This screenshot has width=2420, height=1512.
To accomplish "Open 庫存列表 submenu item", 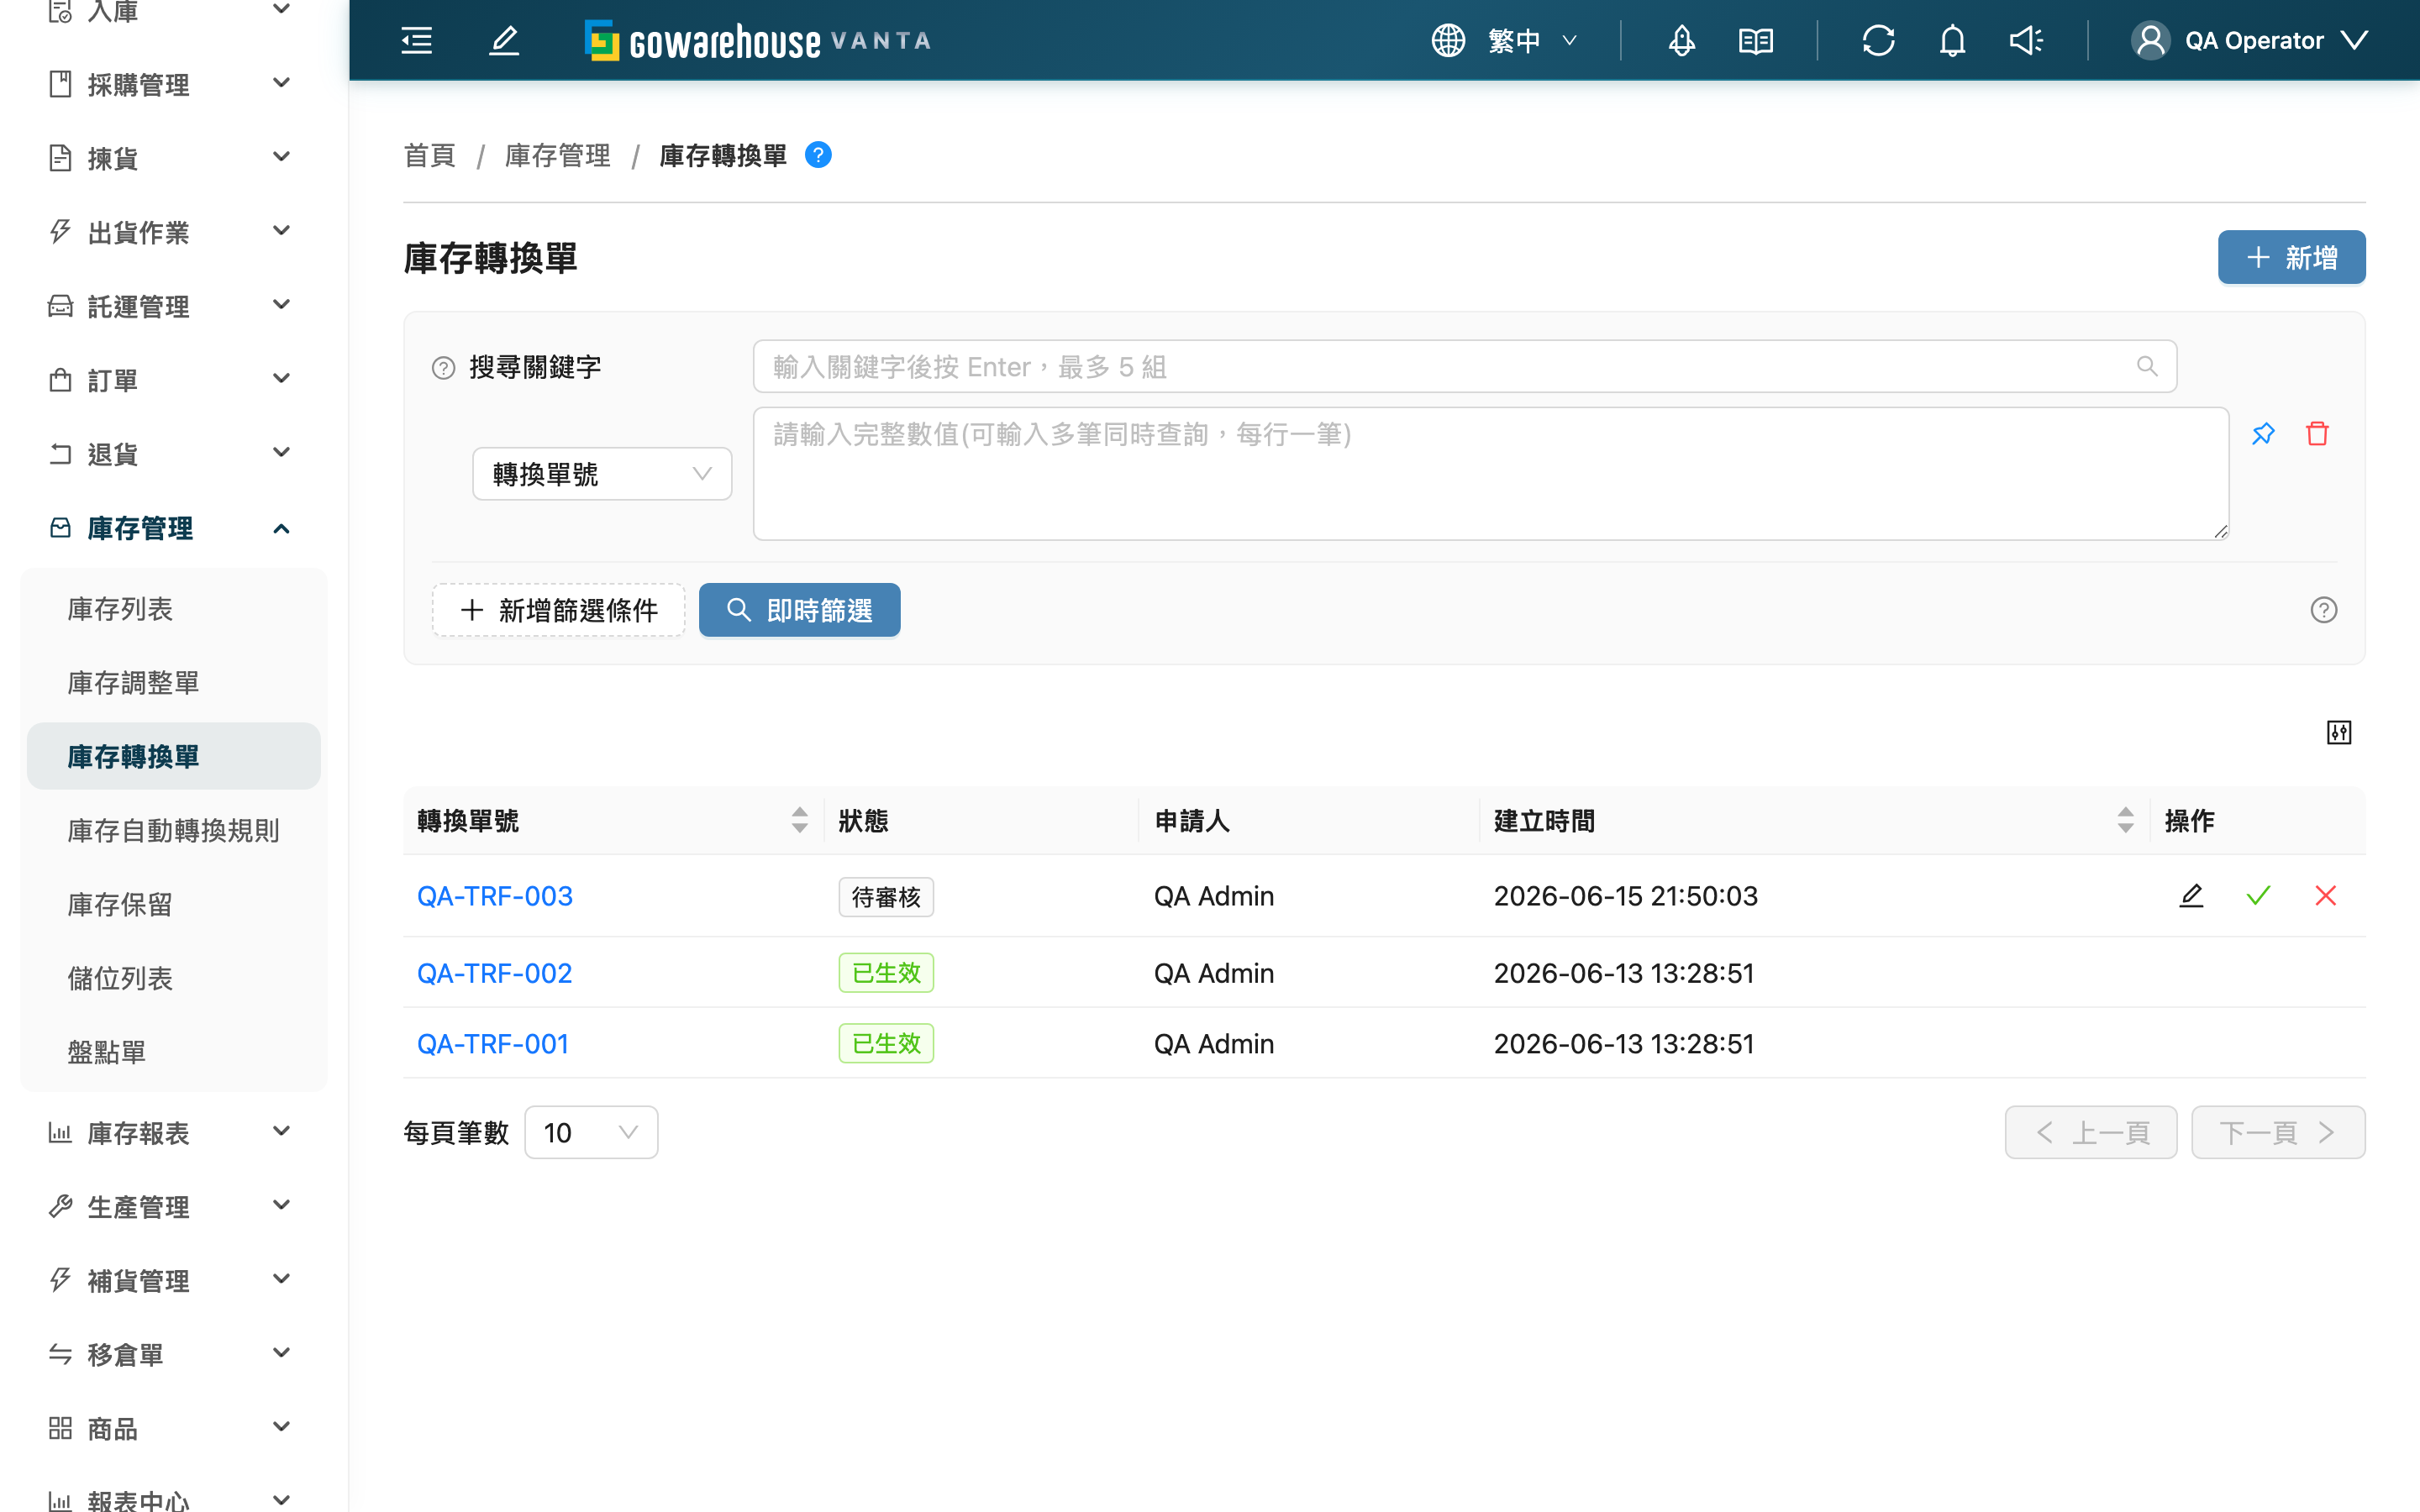I will pyautogui.click(x=174, y=609).
